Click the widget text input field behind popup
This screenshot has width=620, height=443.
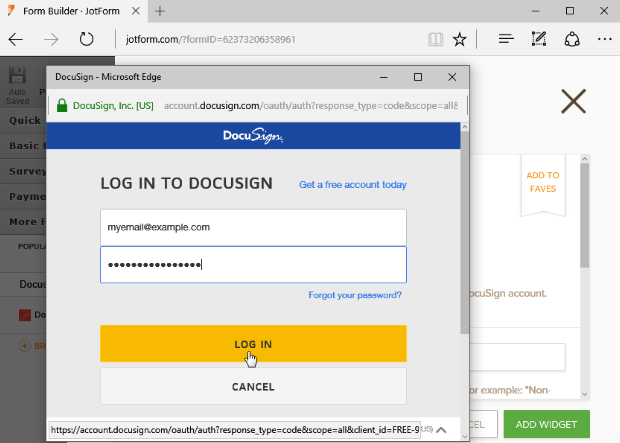[517, 357]
